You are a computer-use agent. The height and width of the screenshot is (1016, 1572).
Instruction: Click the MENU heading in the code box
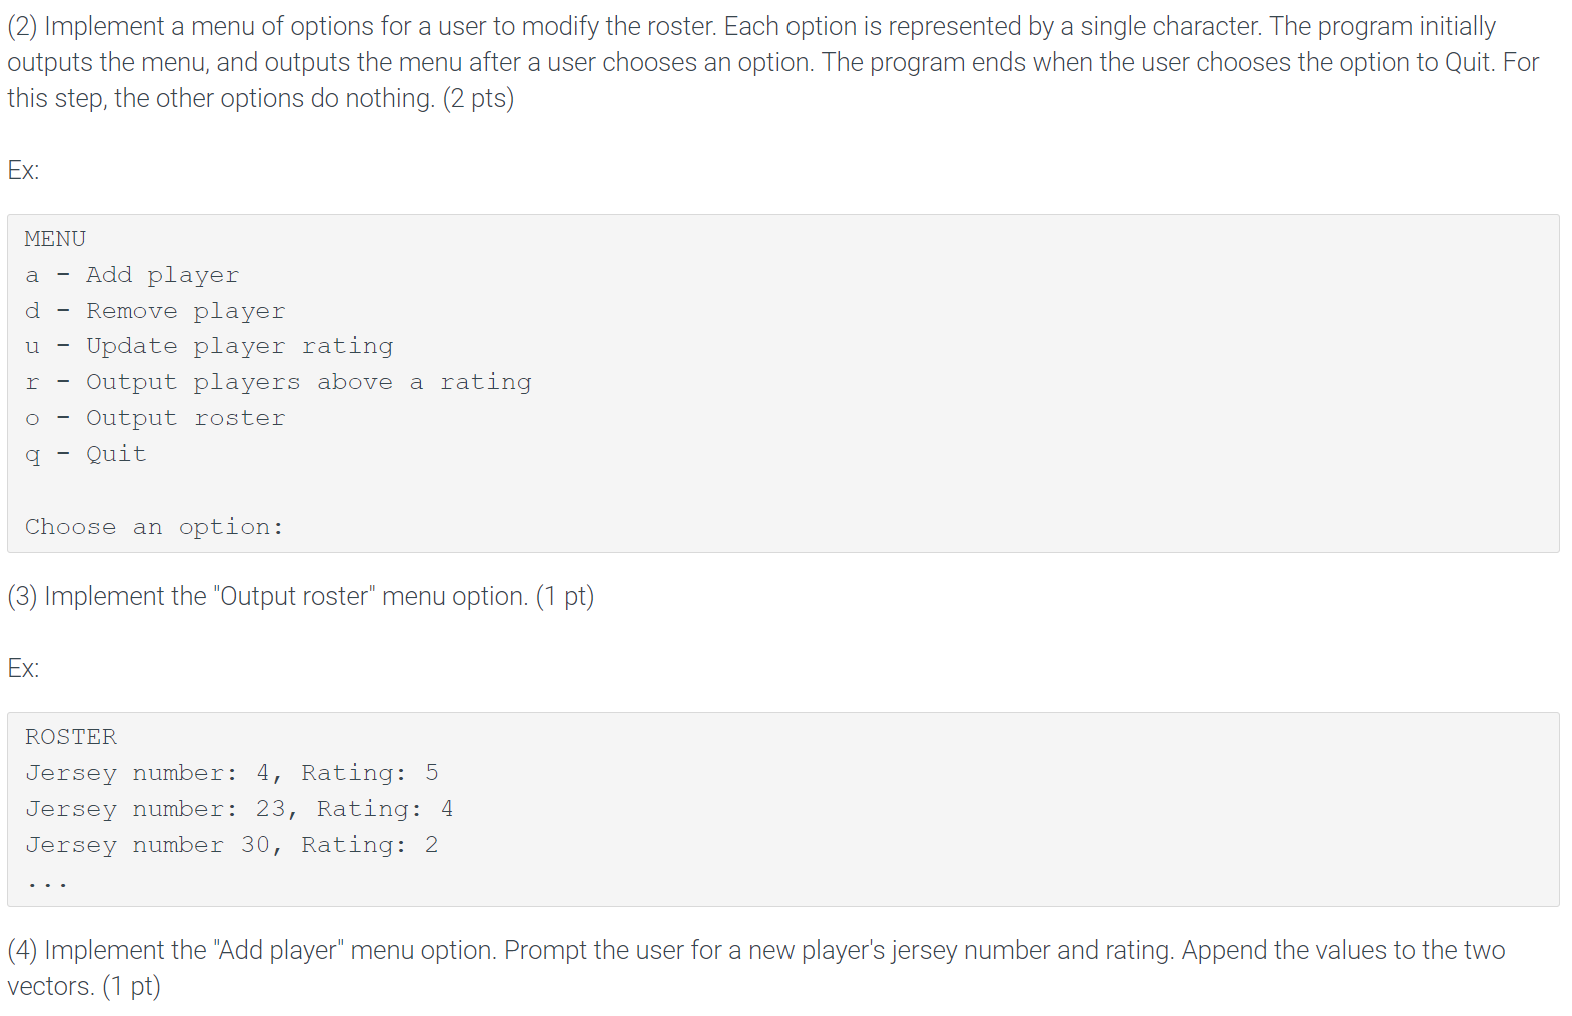(x=55, y=239)
